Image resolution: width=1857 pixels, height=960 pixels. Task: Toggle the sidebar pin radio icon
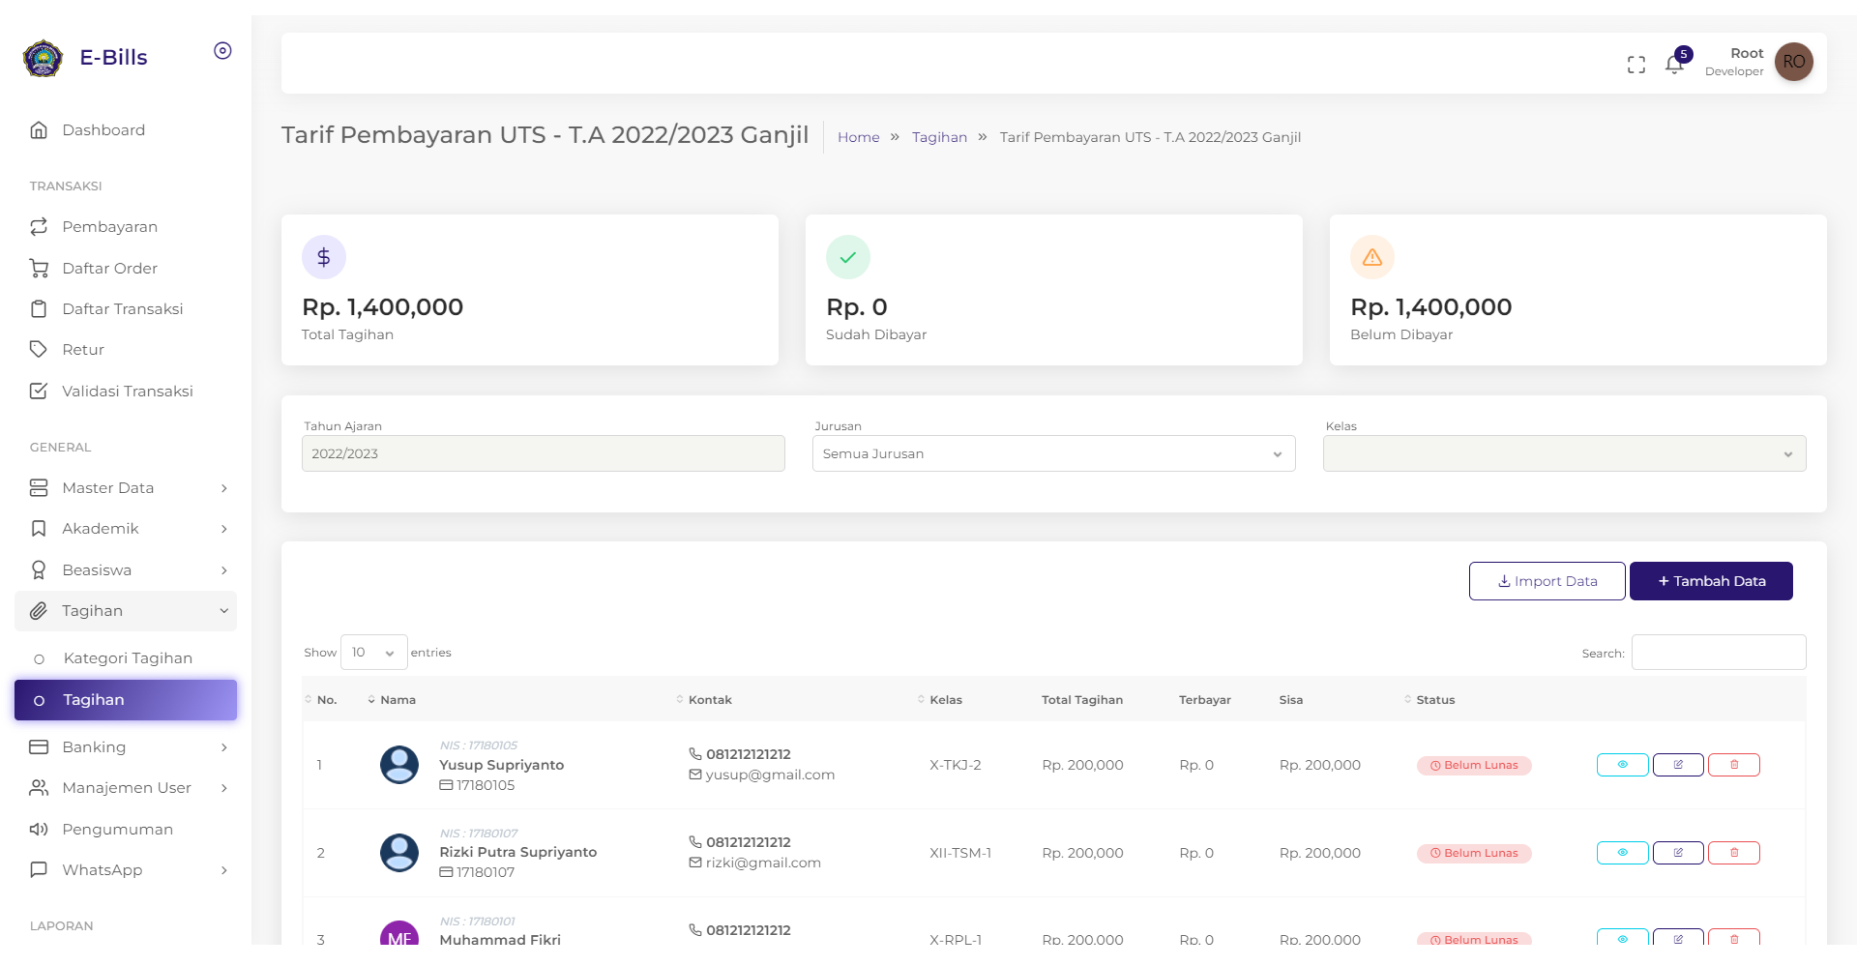(x=223, y=51)
